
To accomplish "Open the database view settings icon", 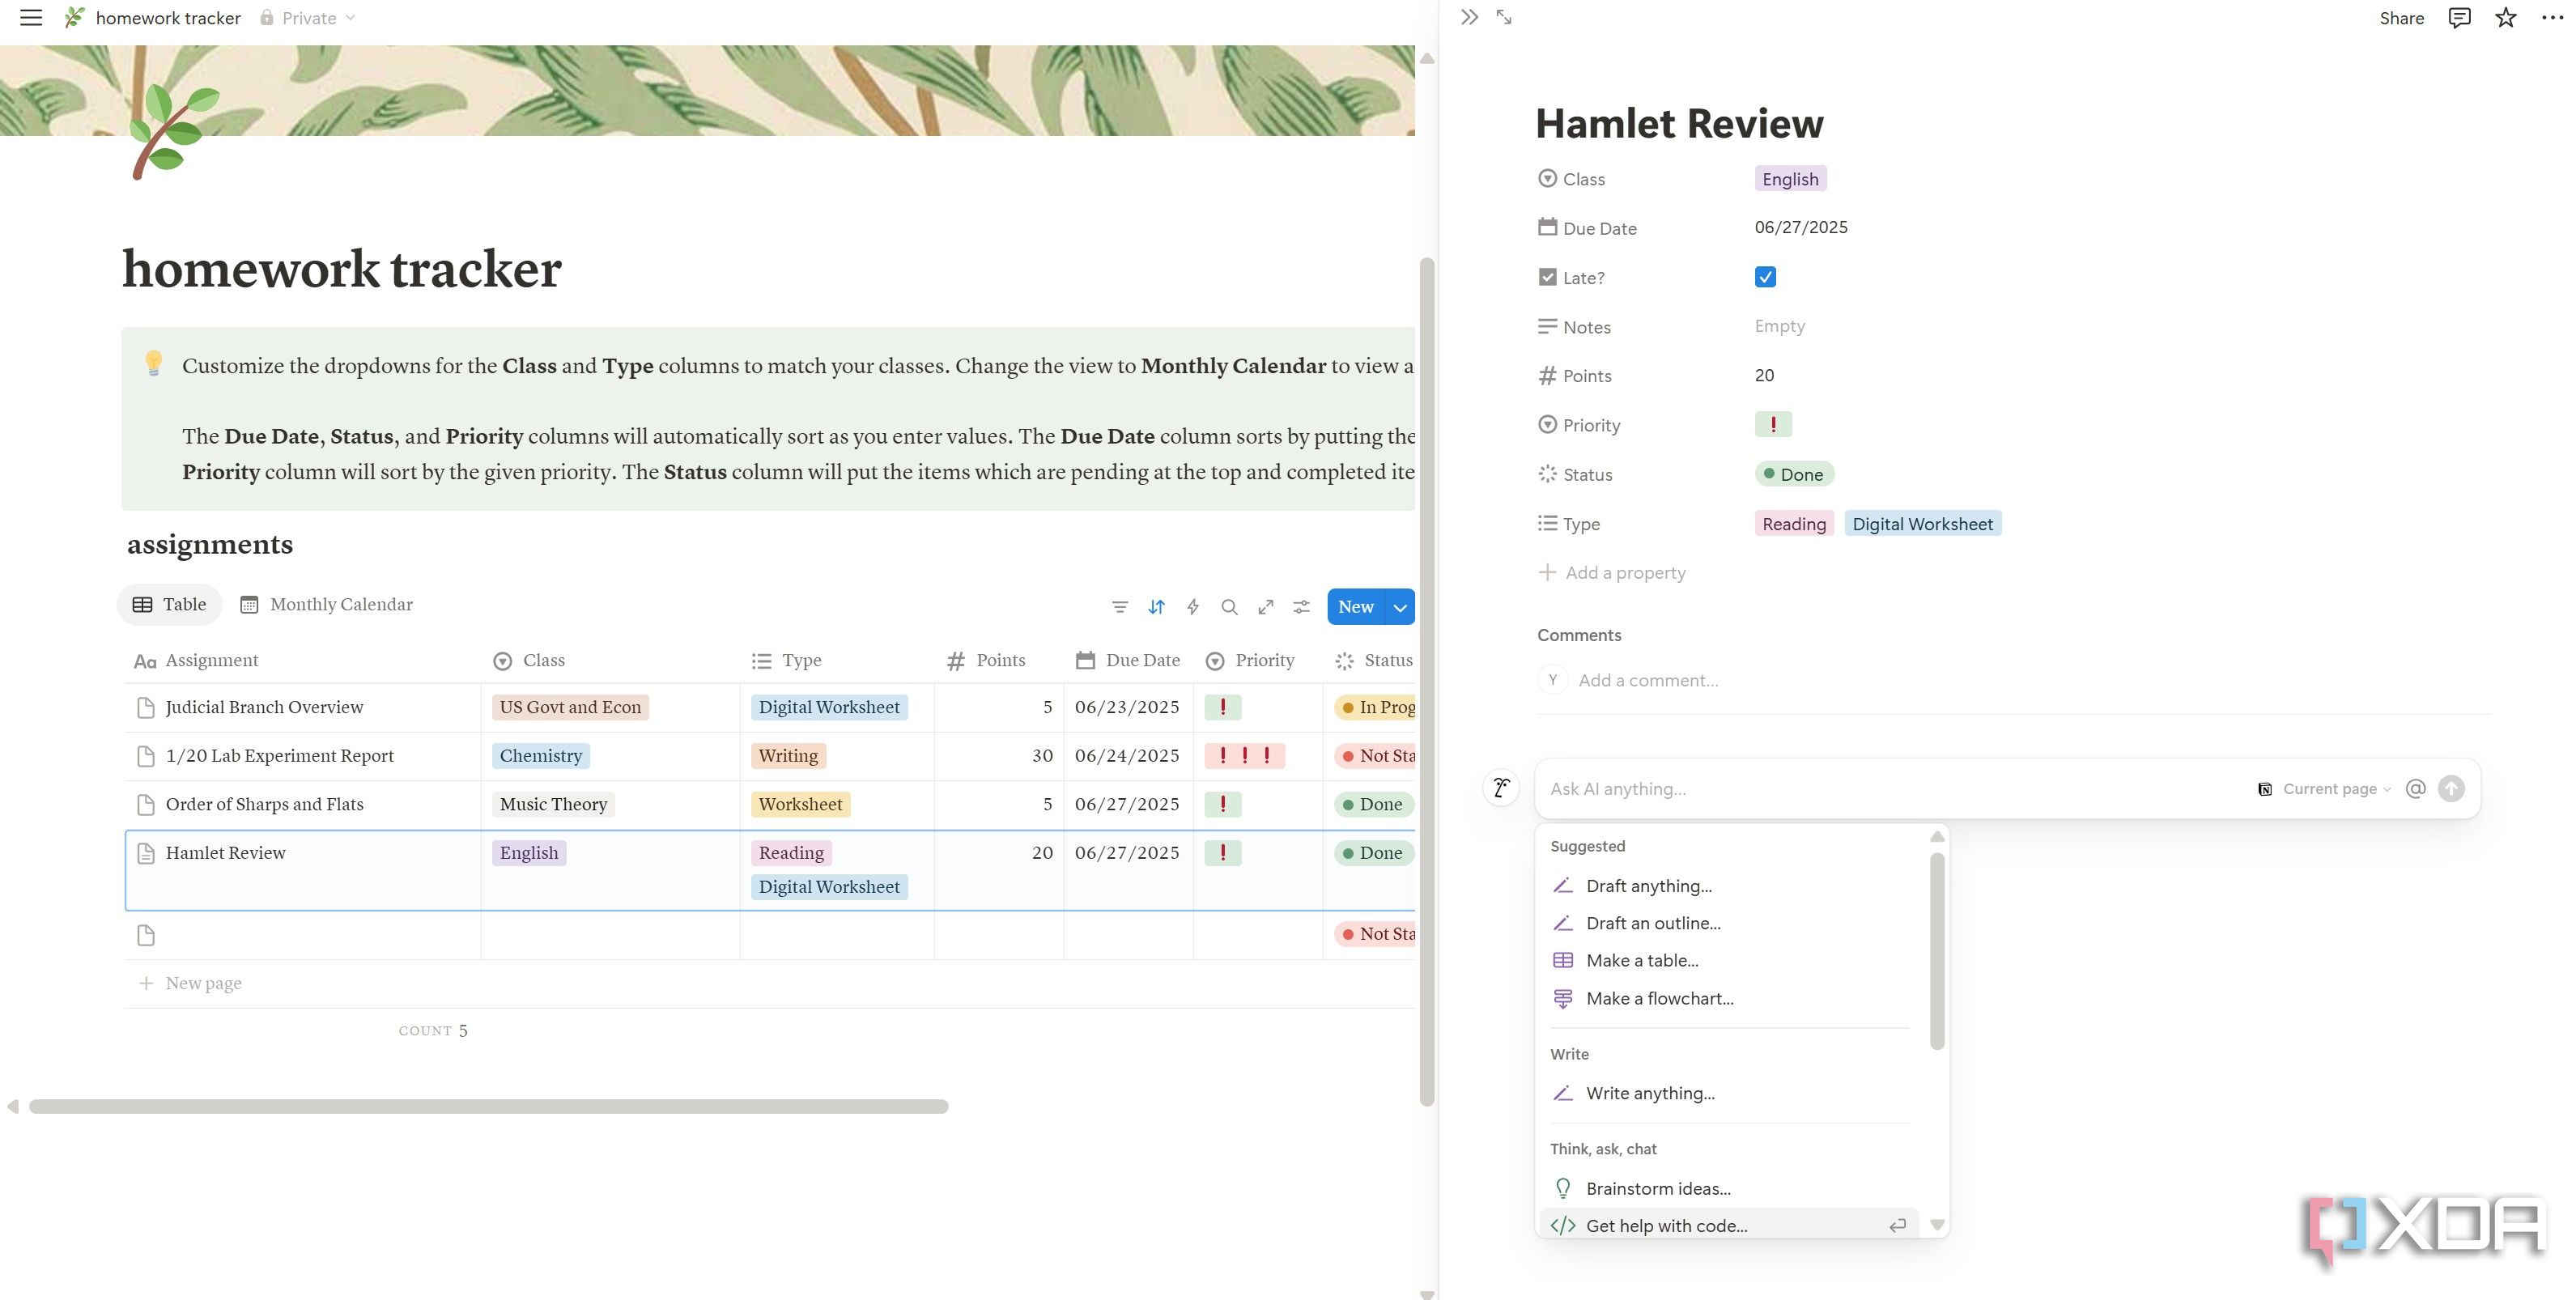I will point(1301,607).
